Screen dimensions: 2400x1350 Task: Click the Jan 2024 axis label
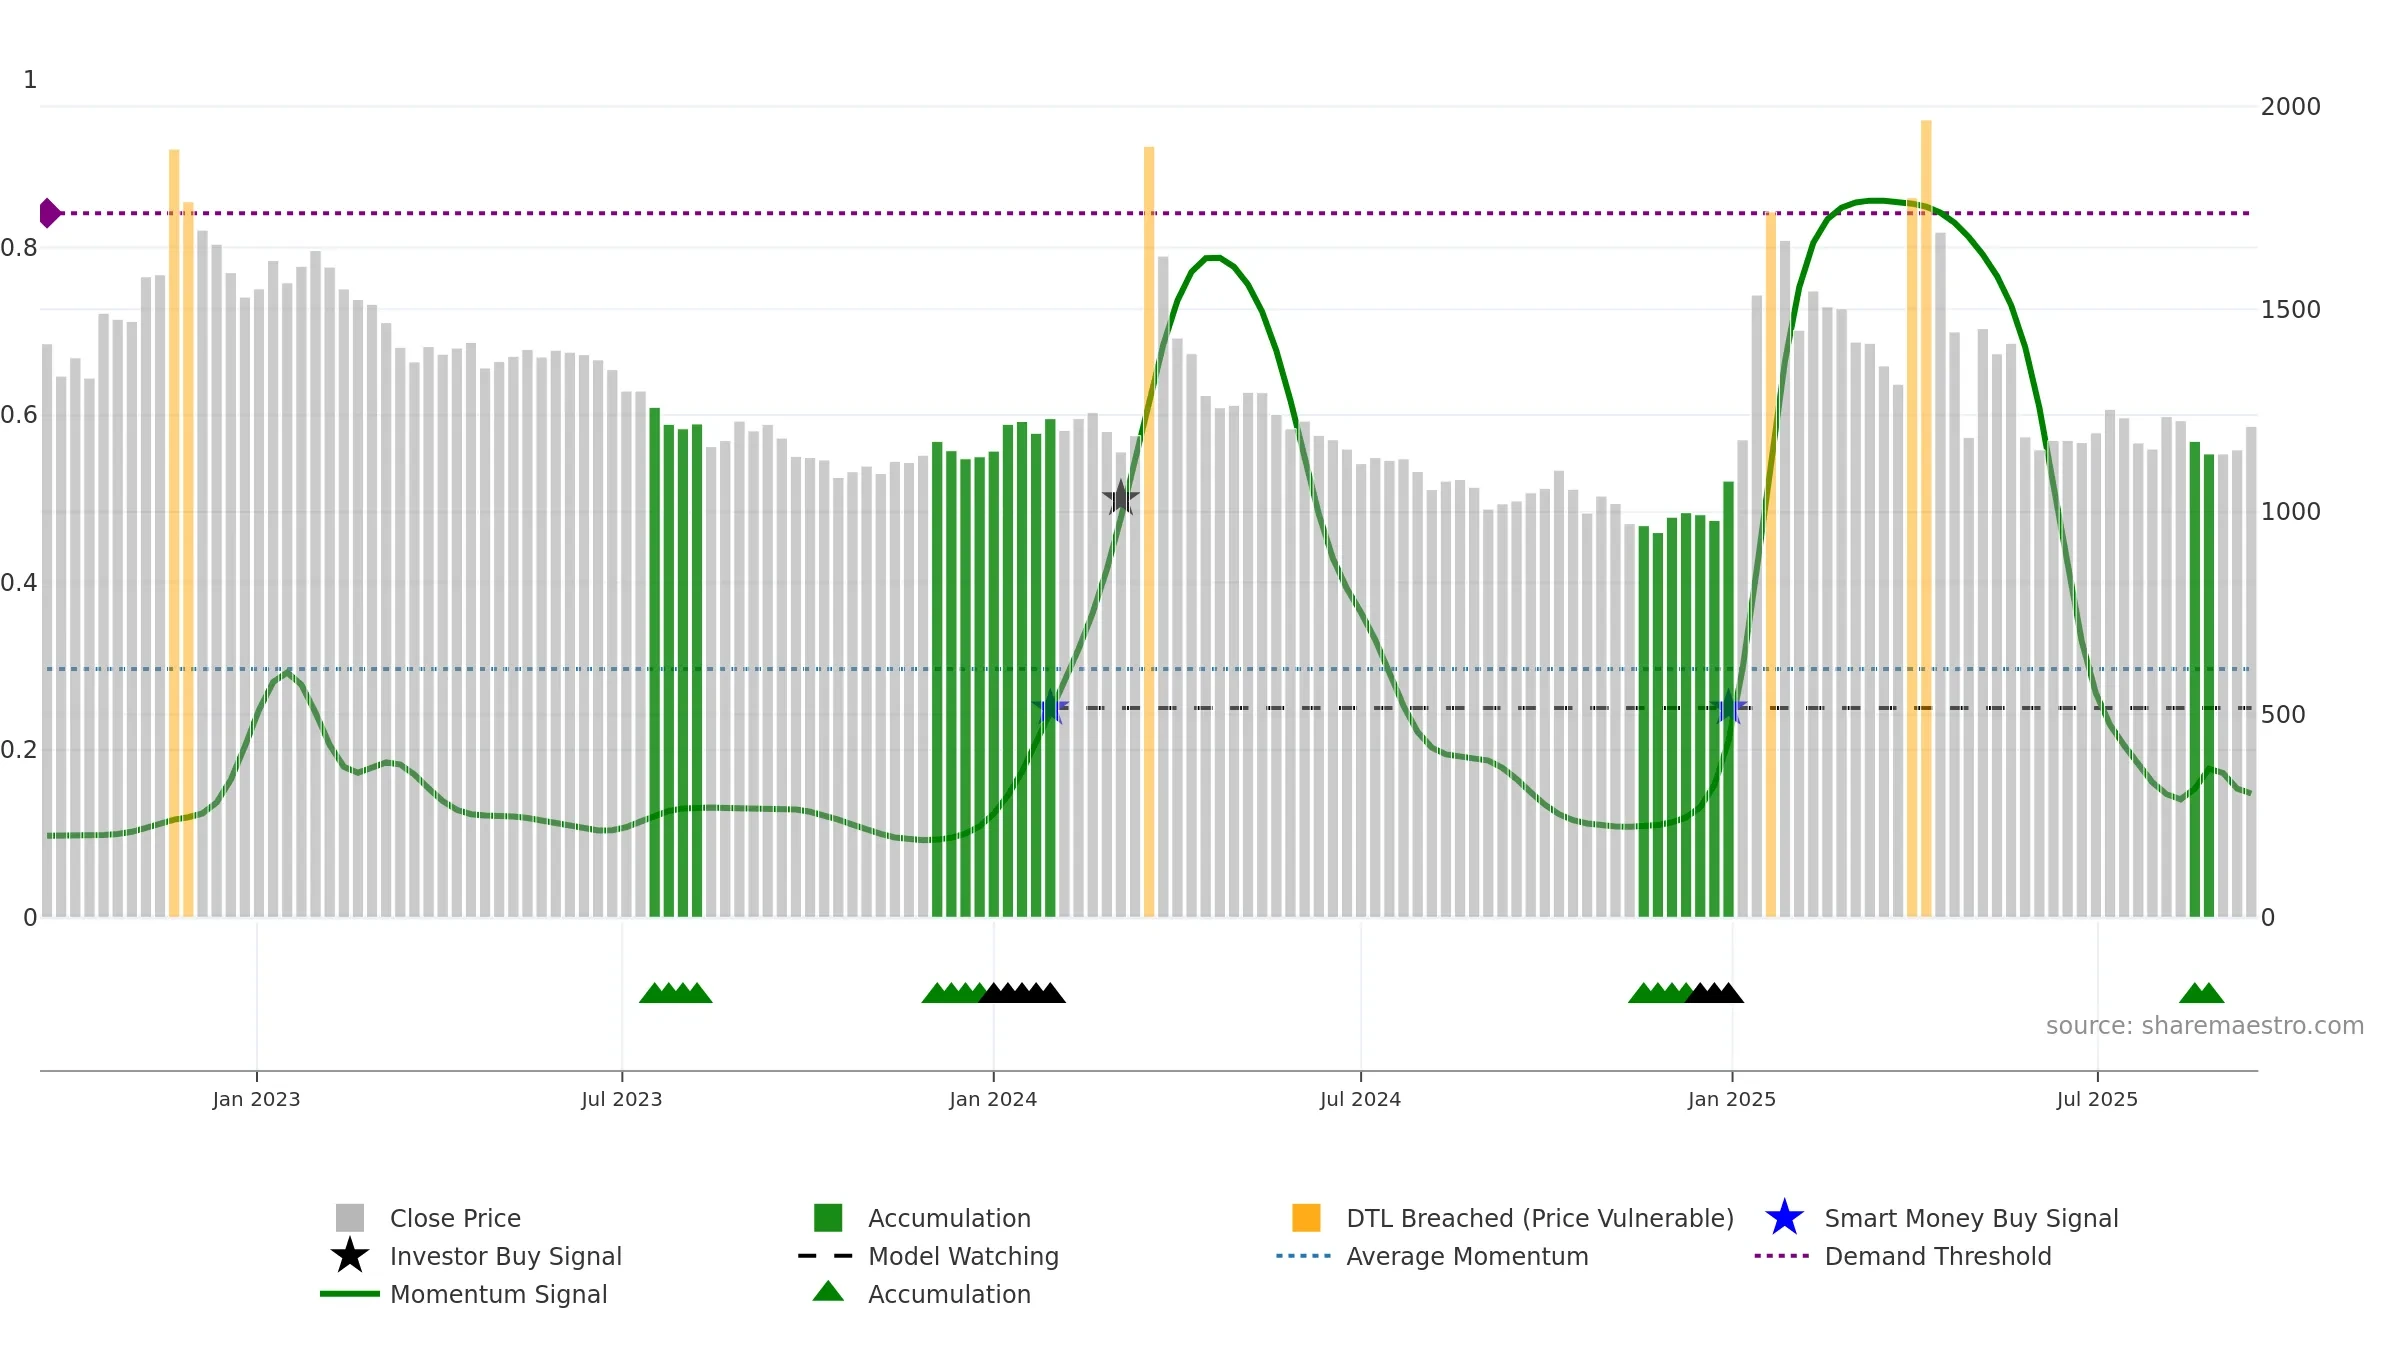pos(993,1100)
